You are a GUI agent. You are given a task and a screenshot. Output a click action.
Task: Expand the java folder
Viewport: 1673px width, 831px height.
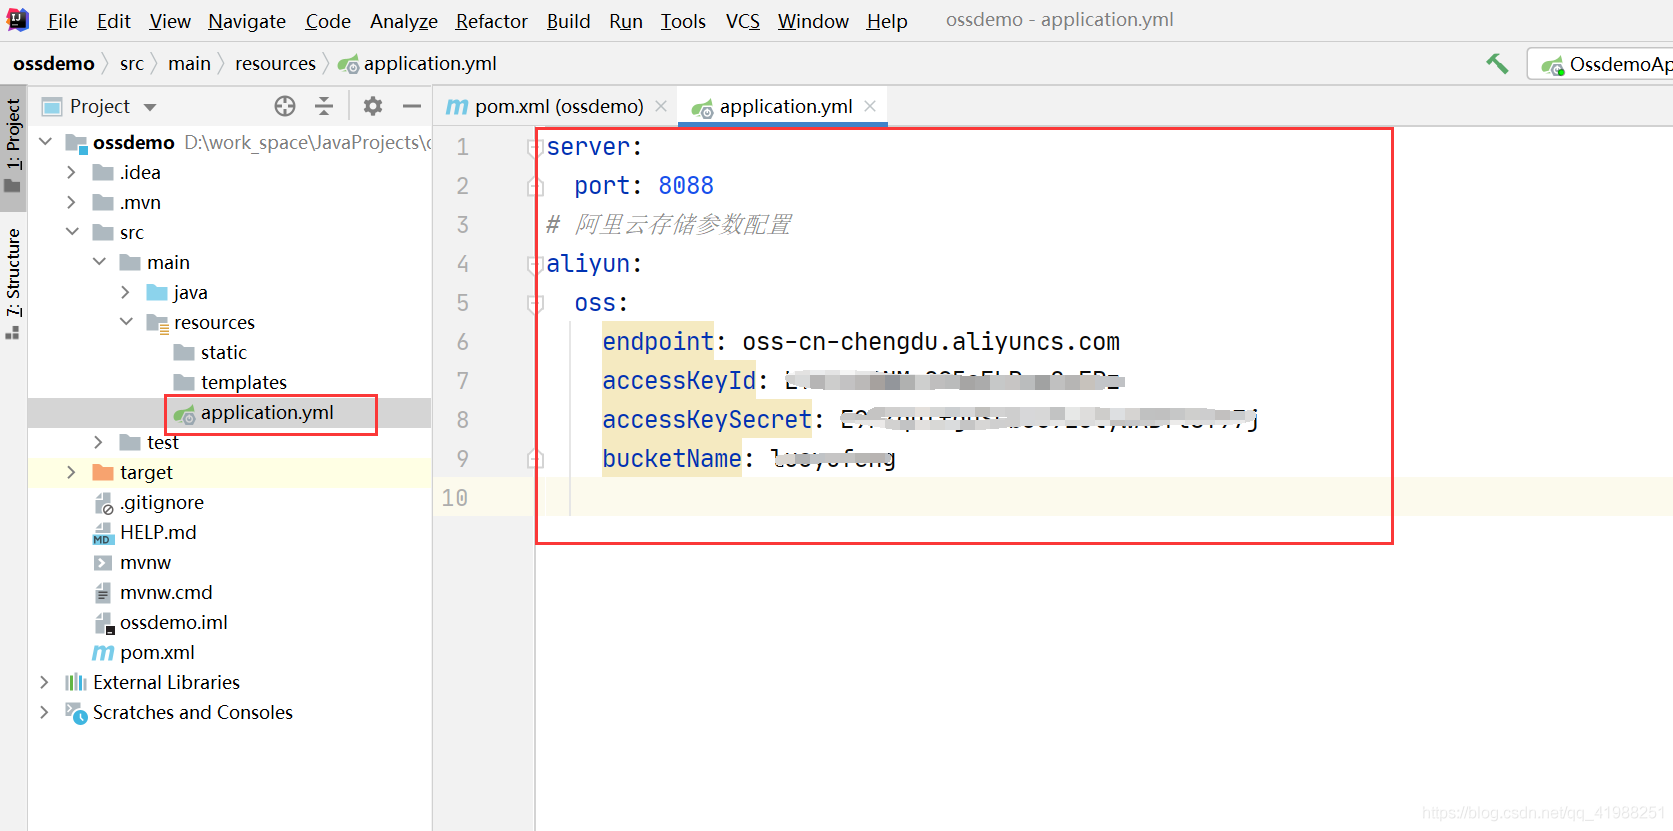(x=125, y=292)
